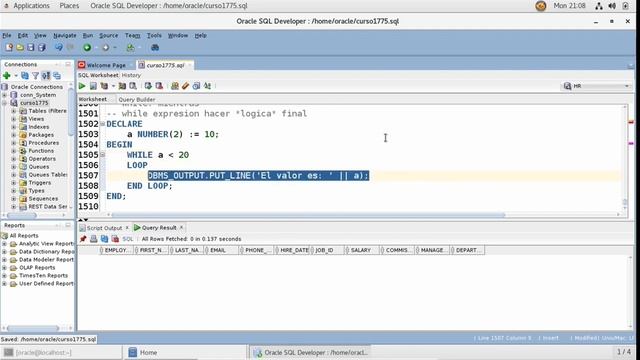The height and width of the screenshot is (360, 640).
Task: Click the Commit icon in worksheet toolbar
Action: [148, 86]
